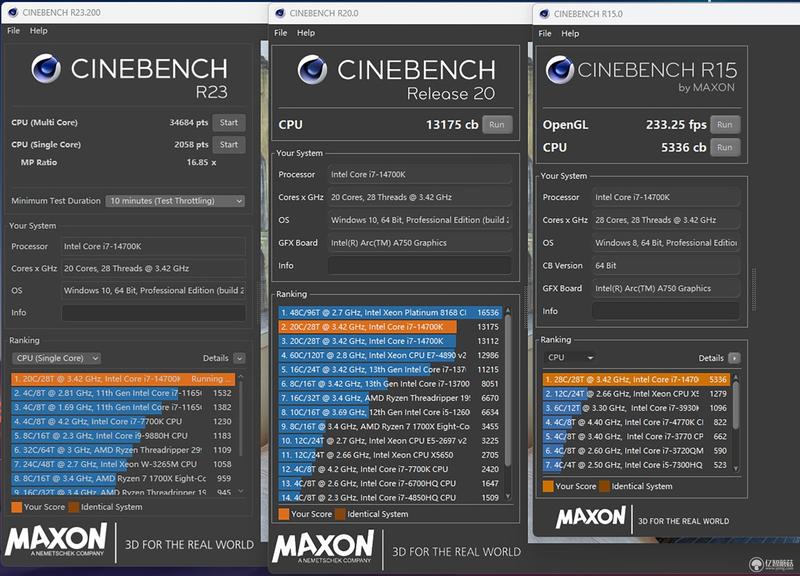Click the Info field in Cinebench R23

tap(154, 313)
